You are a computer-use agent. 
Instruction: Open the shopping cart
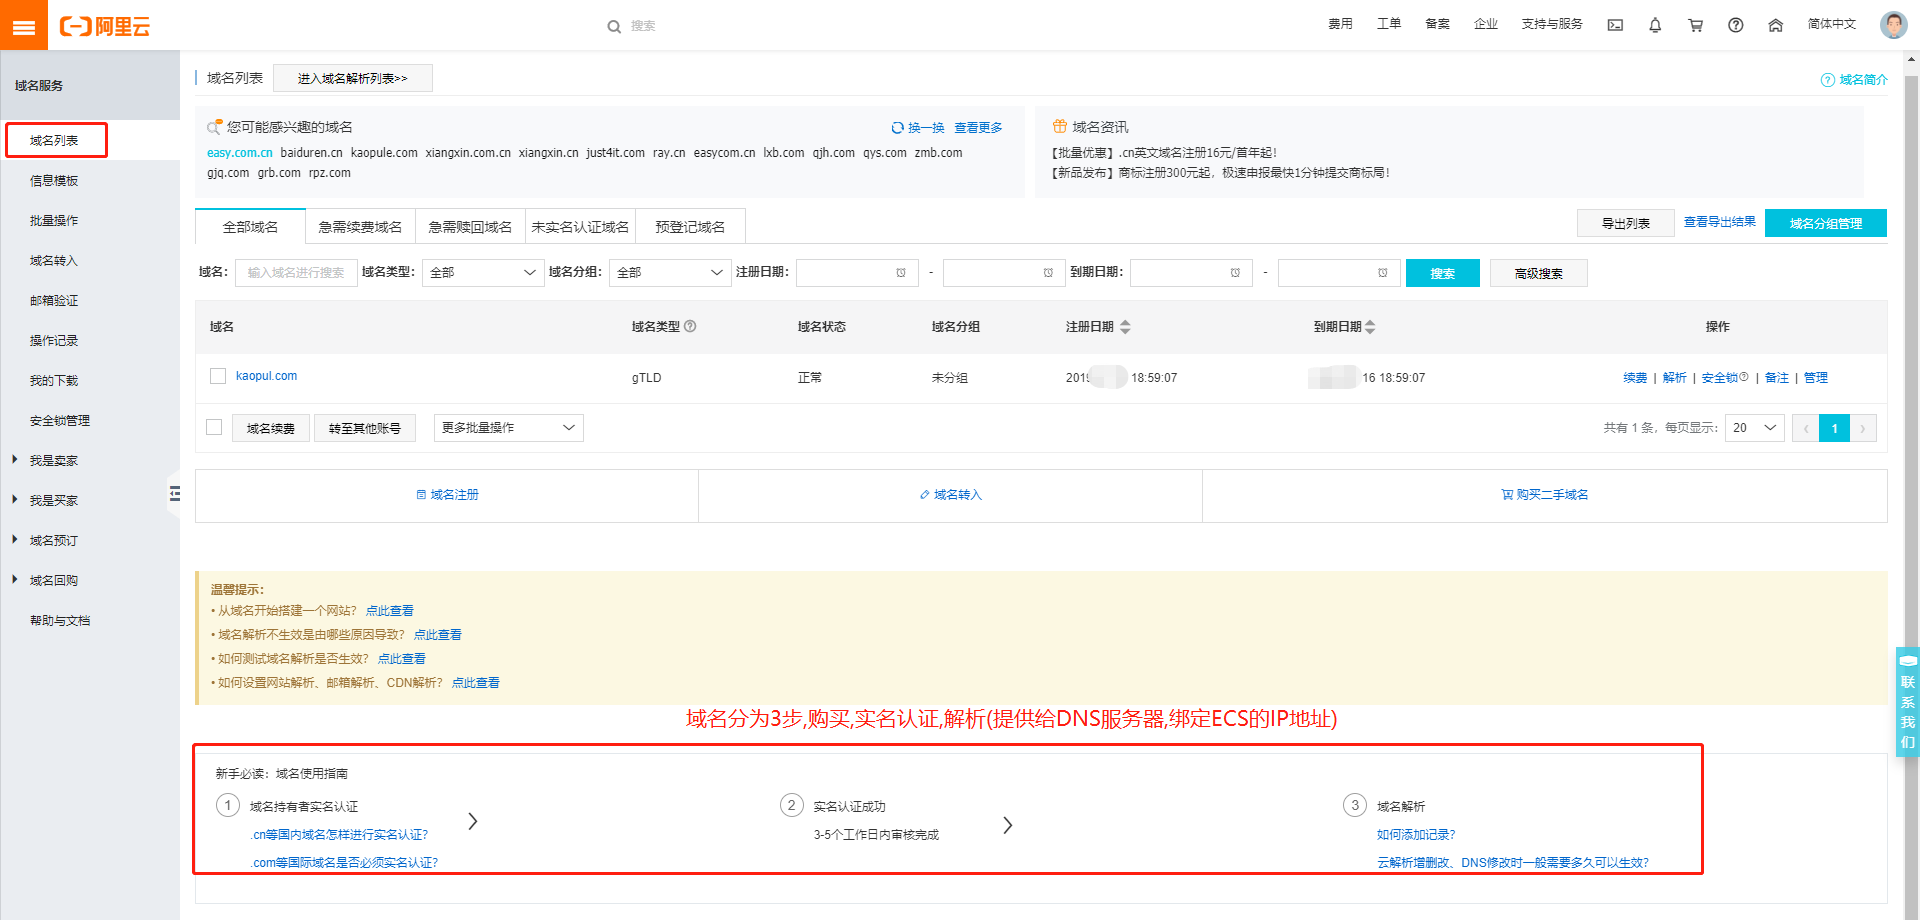(x=1695, y=25)
